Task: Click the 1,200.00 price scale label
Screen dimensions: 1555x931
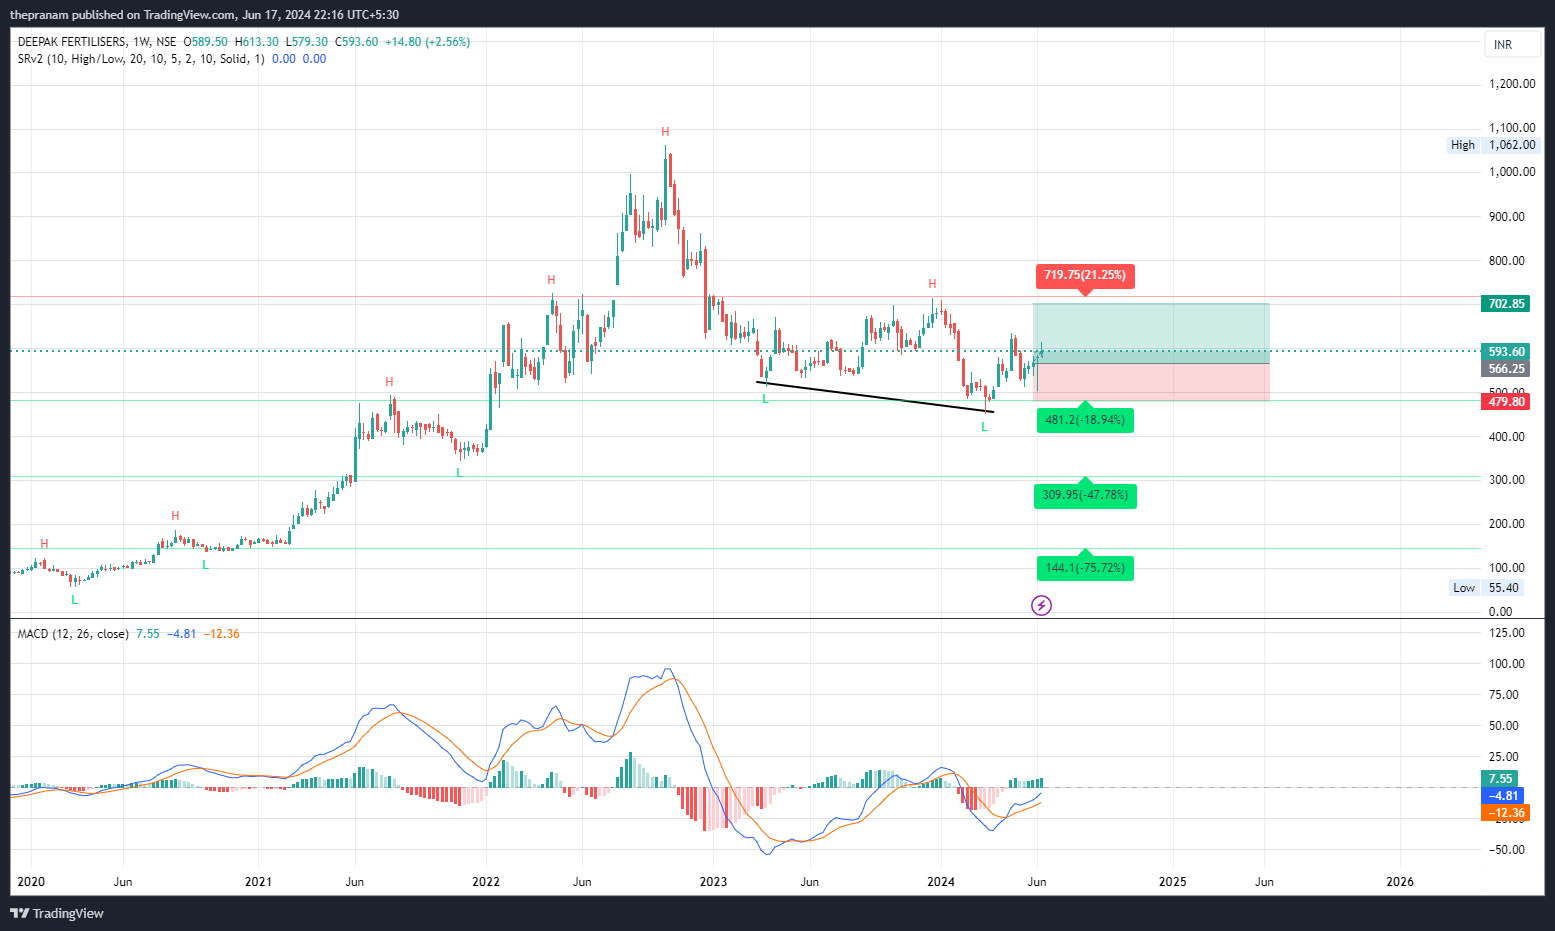Action: (1512, 84)
